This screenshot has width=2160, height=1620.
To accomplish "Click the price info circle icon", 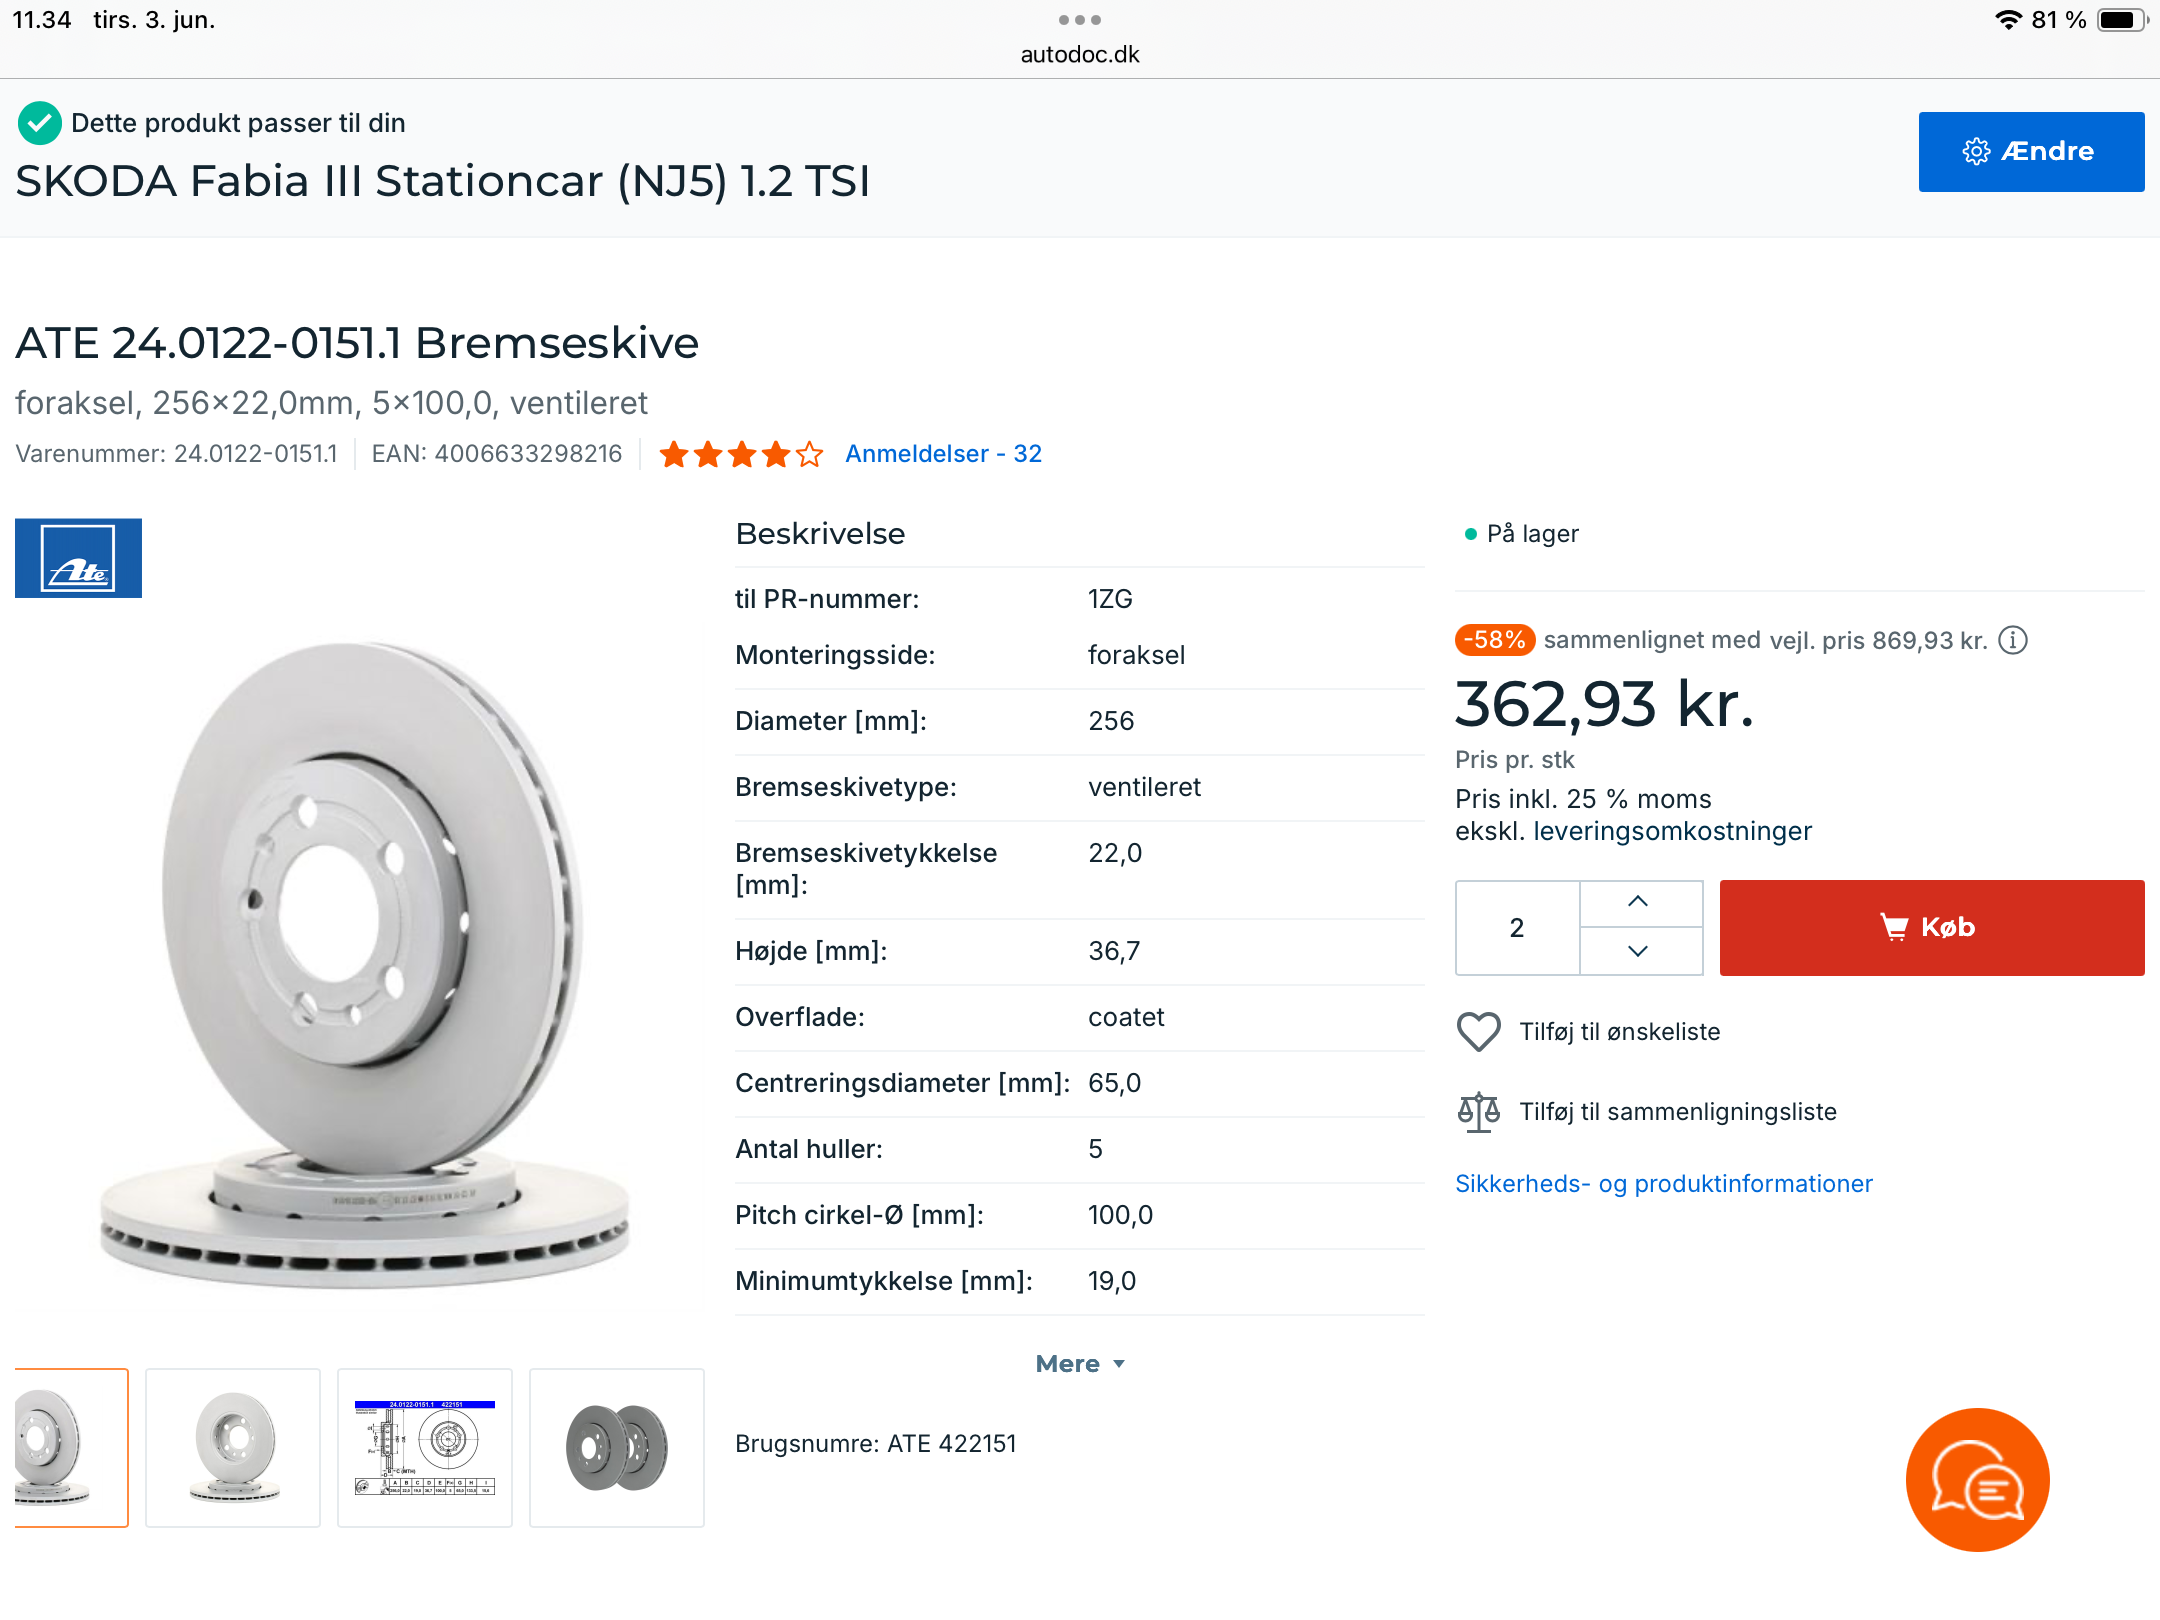I will click(x=2013, y=640).
